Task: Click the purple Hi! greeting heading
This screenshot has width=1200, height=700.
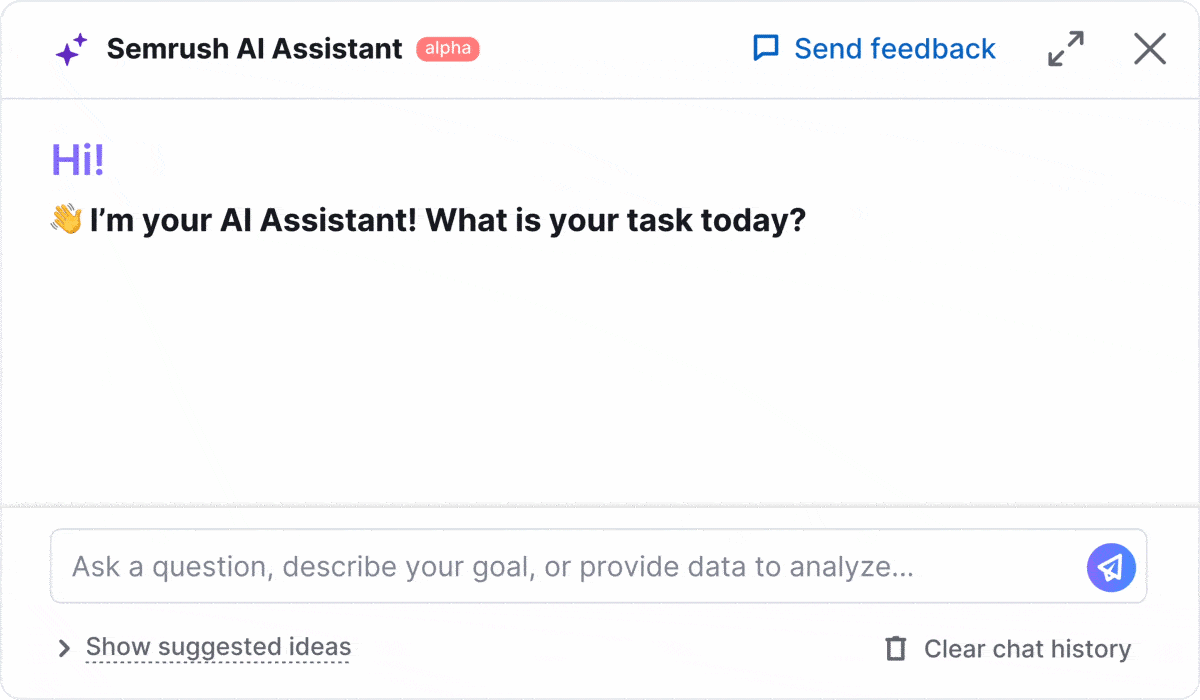Action: coord(77,160)
